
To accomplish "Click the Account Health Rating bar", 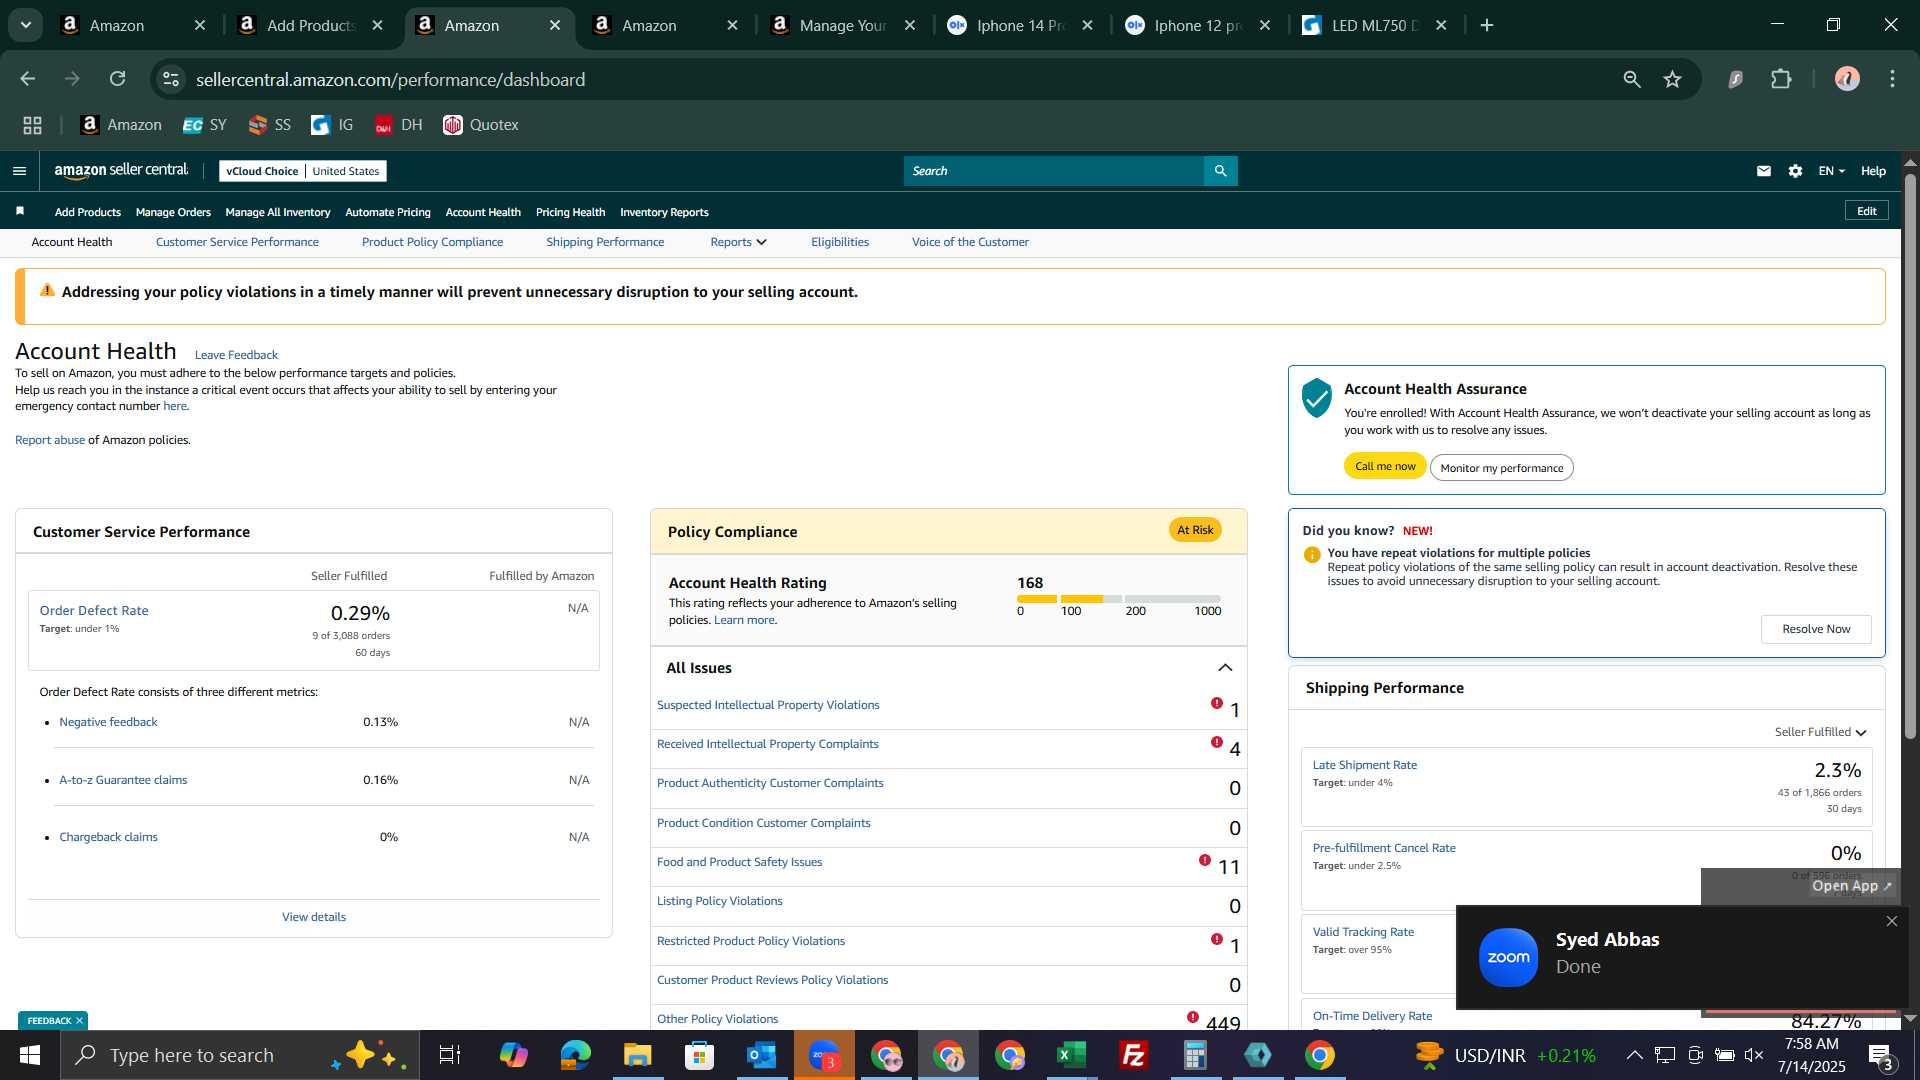I will (1119, 599).
